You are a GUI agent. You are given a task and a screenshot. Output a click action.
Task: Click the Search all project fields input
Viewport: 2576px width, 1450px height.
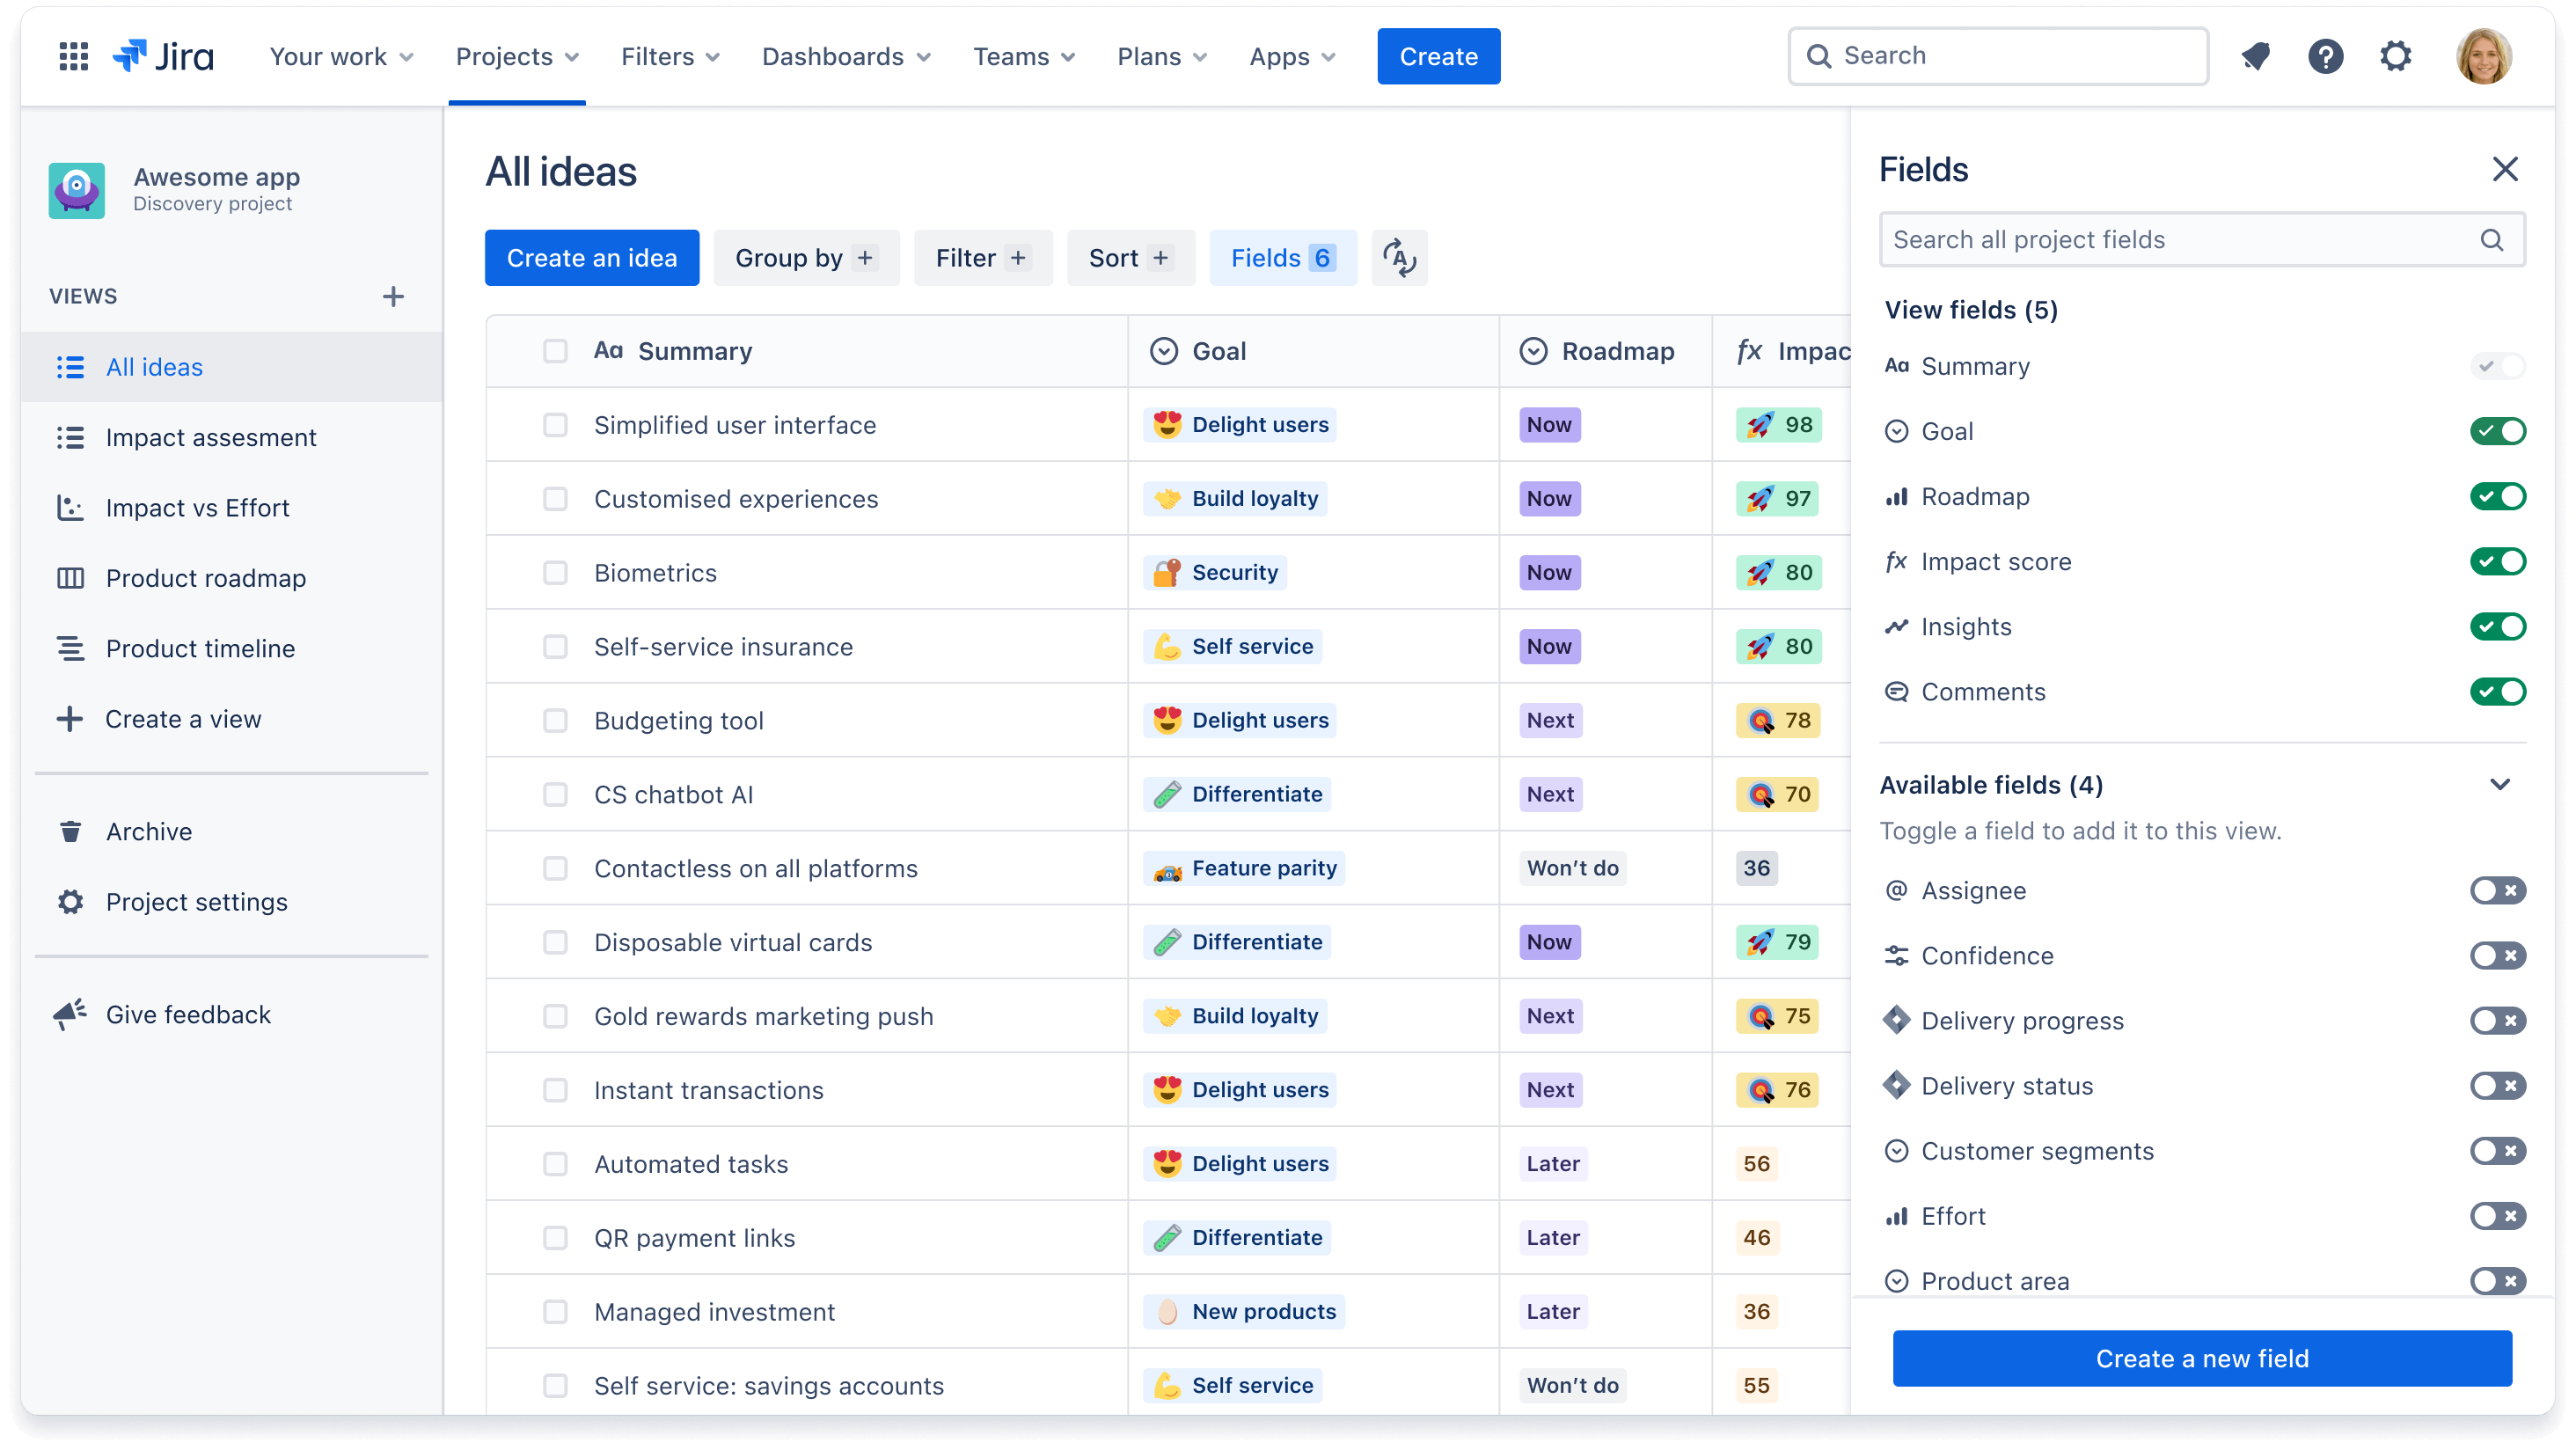pos(2203,239)
